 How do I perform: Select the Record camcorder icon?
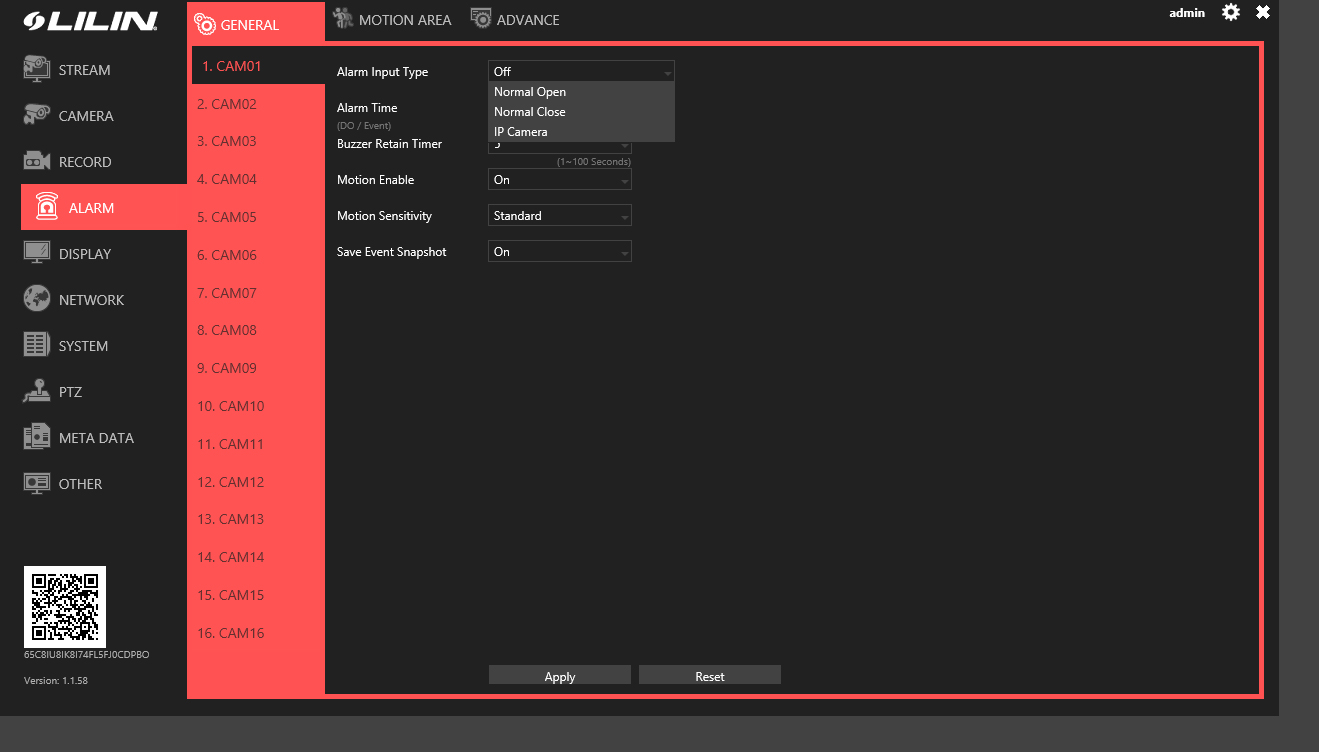point(37,161)
